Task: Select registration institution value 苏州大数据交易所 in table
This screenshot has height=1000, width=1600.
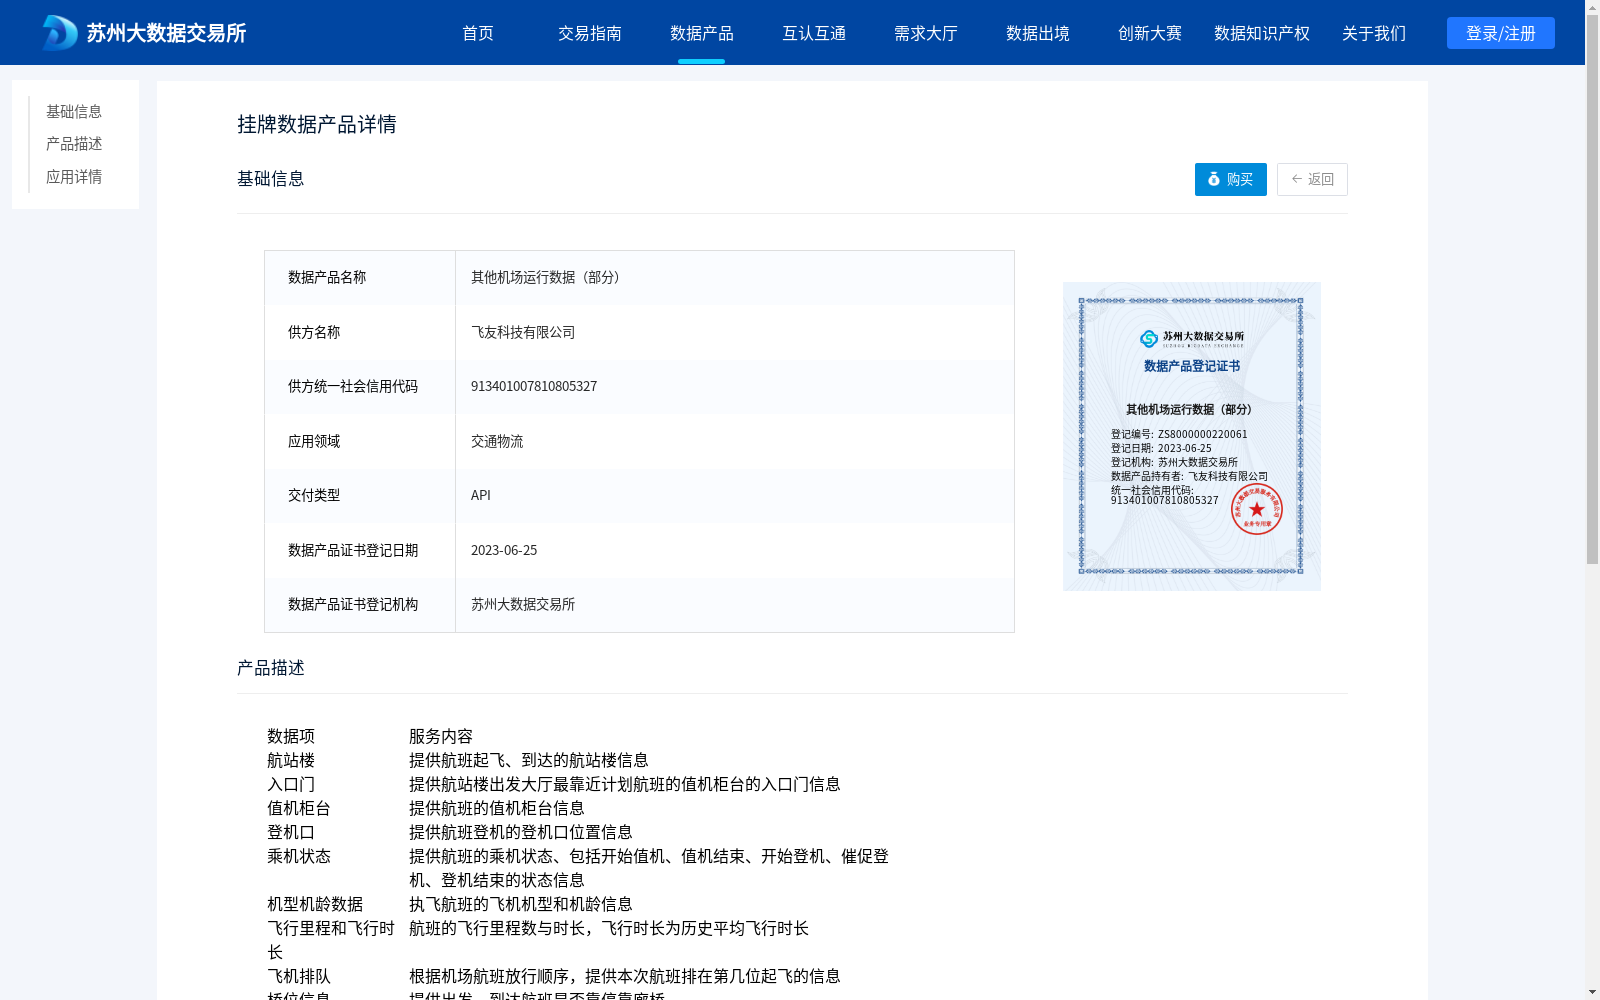Action: 523,604
